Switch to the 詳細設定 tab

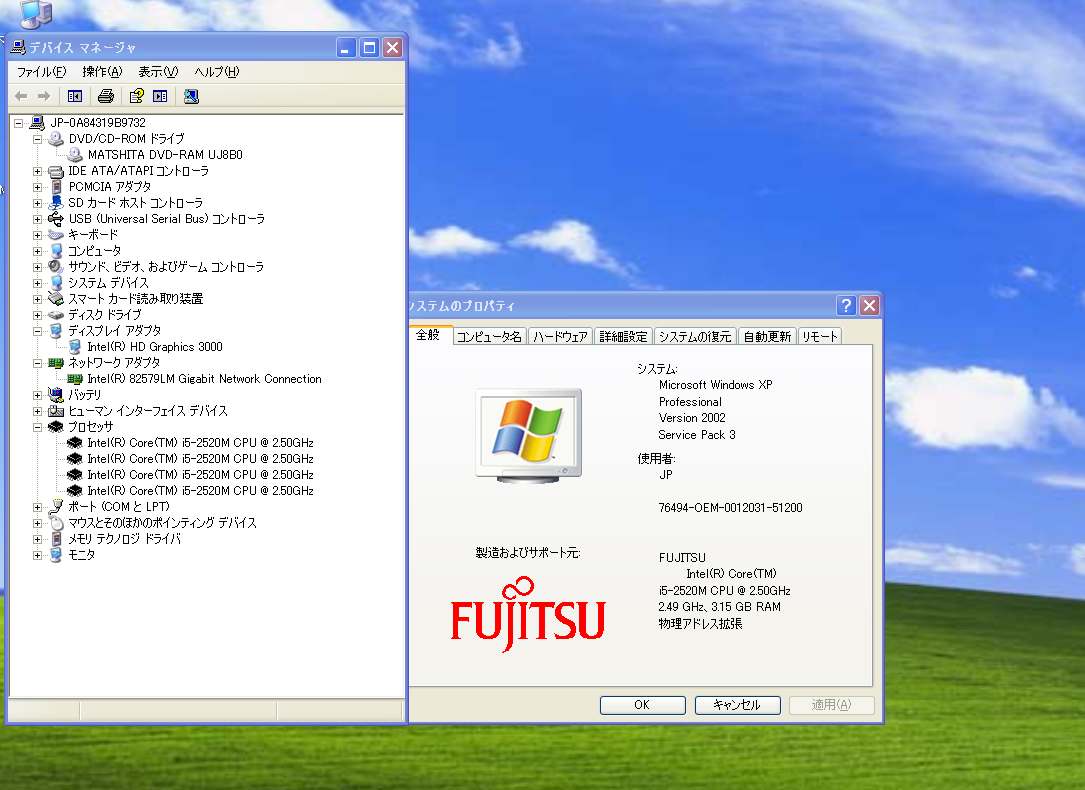pos(623,336)
